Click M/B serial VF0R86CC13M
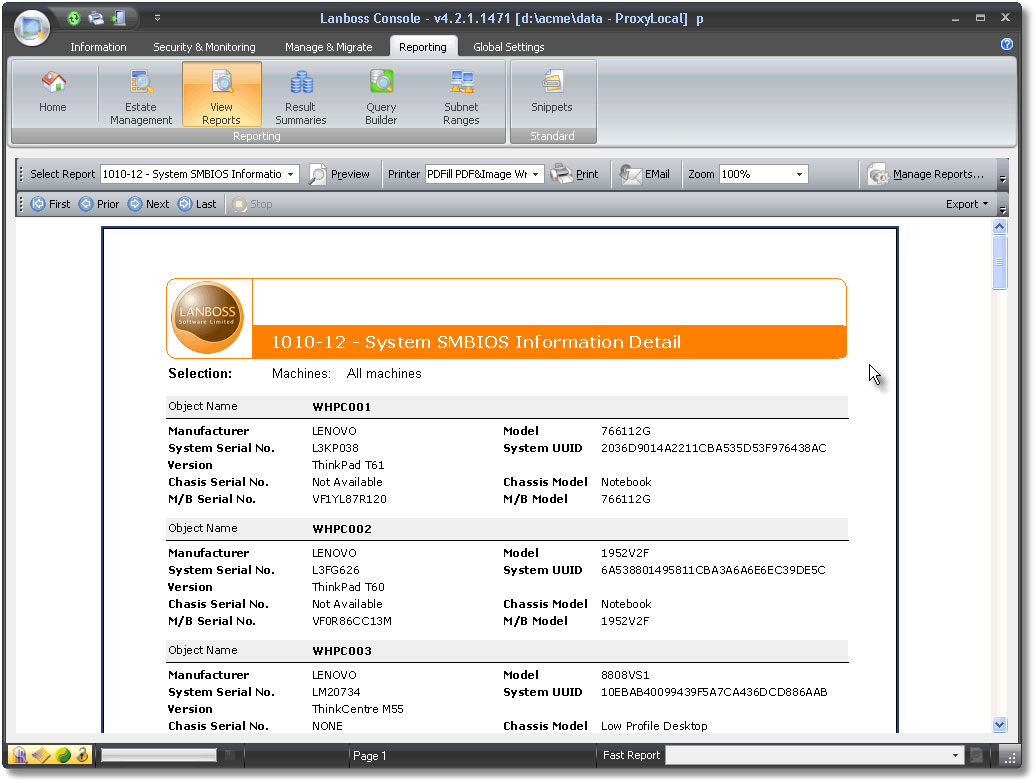 tap(352, 621)
